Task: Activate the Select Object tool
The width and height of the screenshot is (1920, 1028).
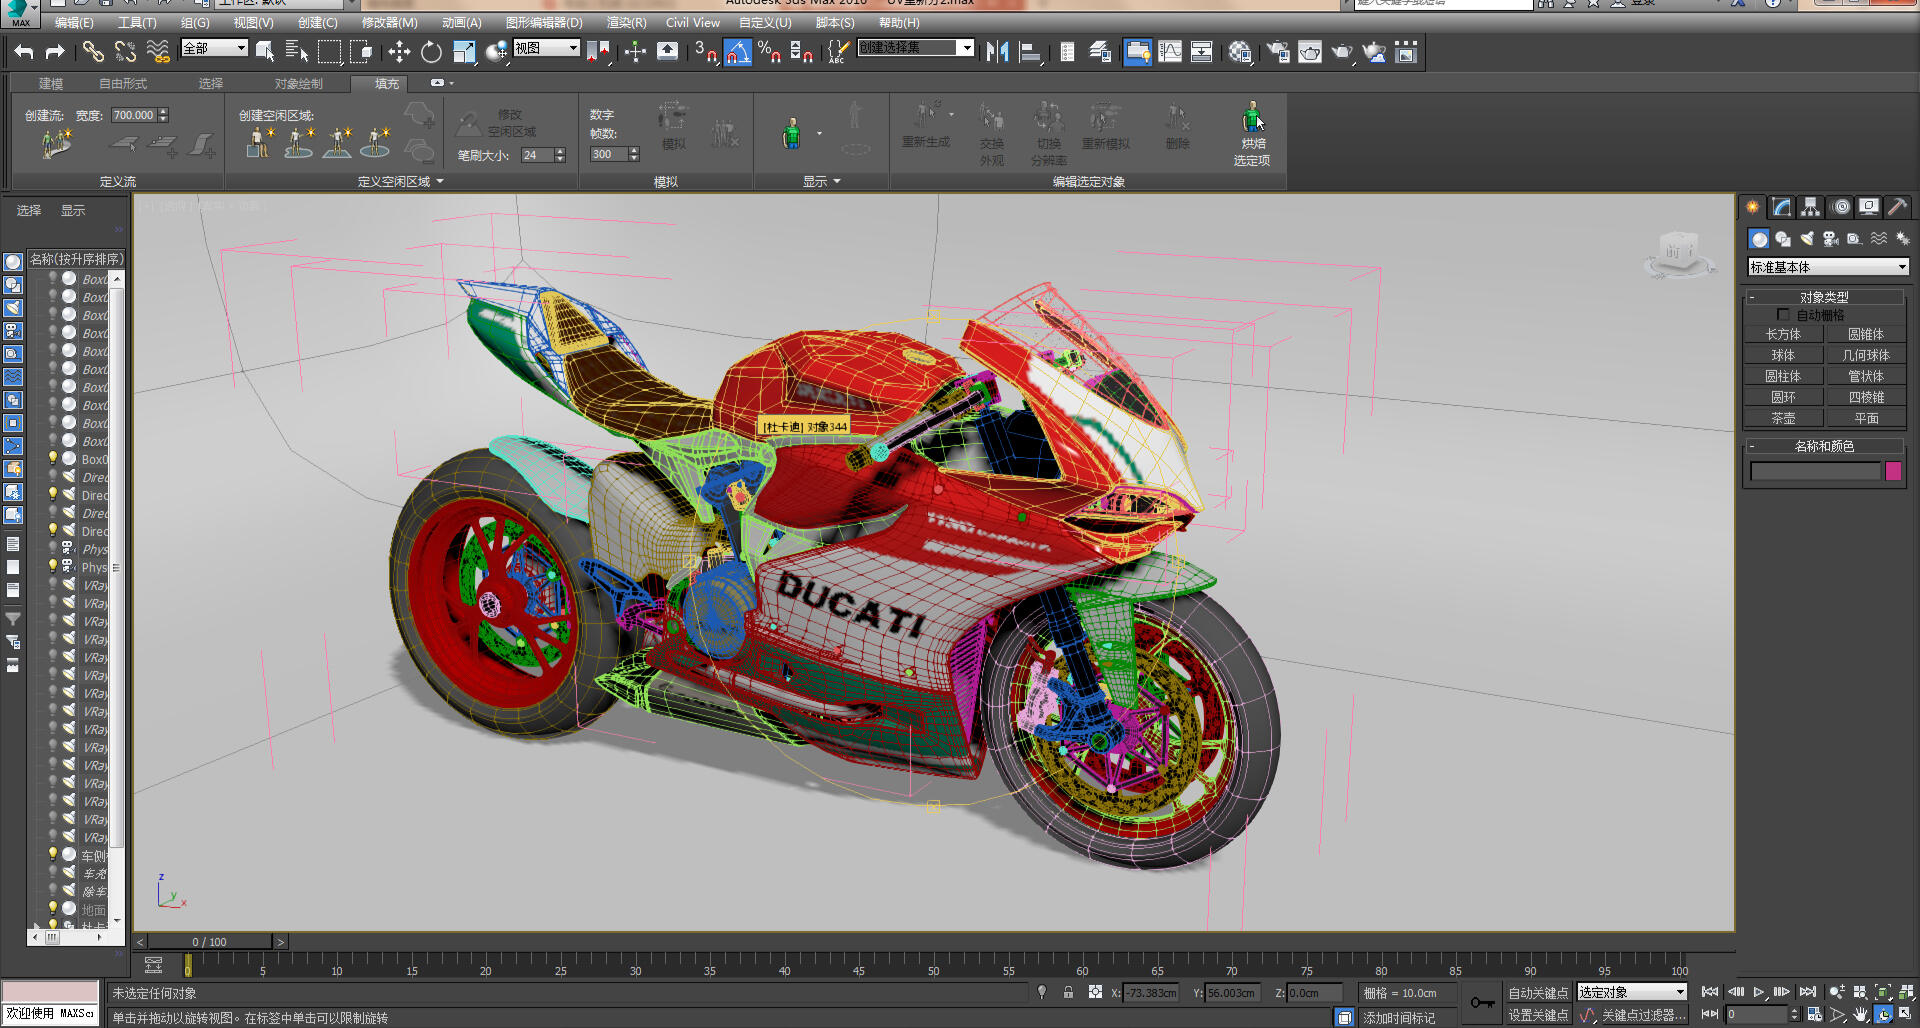Action: (x=265, y=52)
